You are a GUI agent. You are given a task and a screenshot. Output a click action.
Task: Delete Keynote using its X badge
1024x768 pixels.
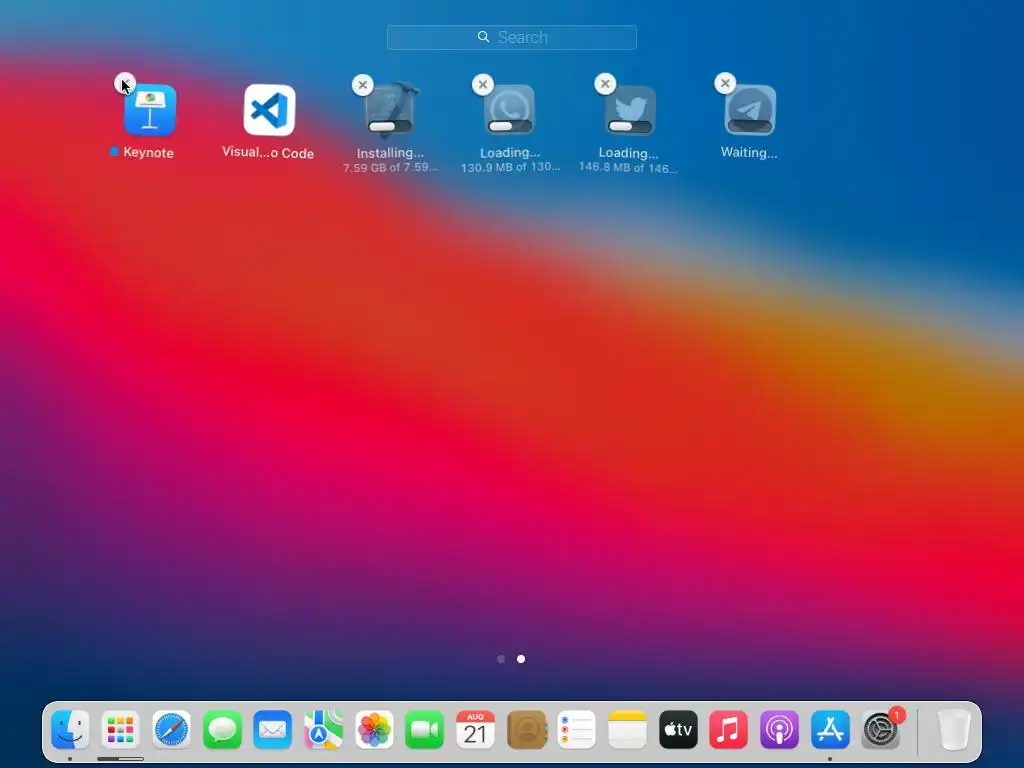[x=125, y=84]
